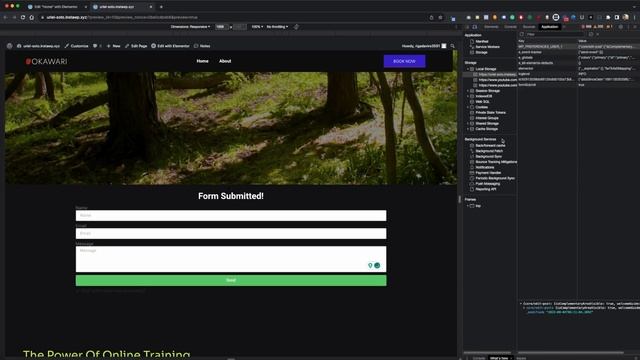The image size is (640, 360).
Task: Open the Dimensions Responsive dropdown
Action: 190,27
